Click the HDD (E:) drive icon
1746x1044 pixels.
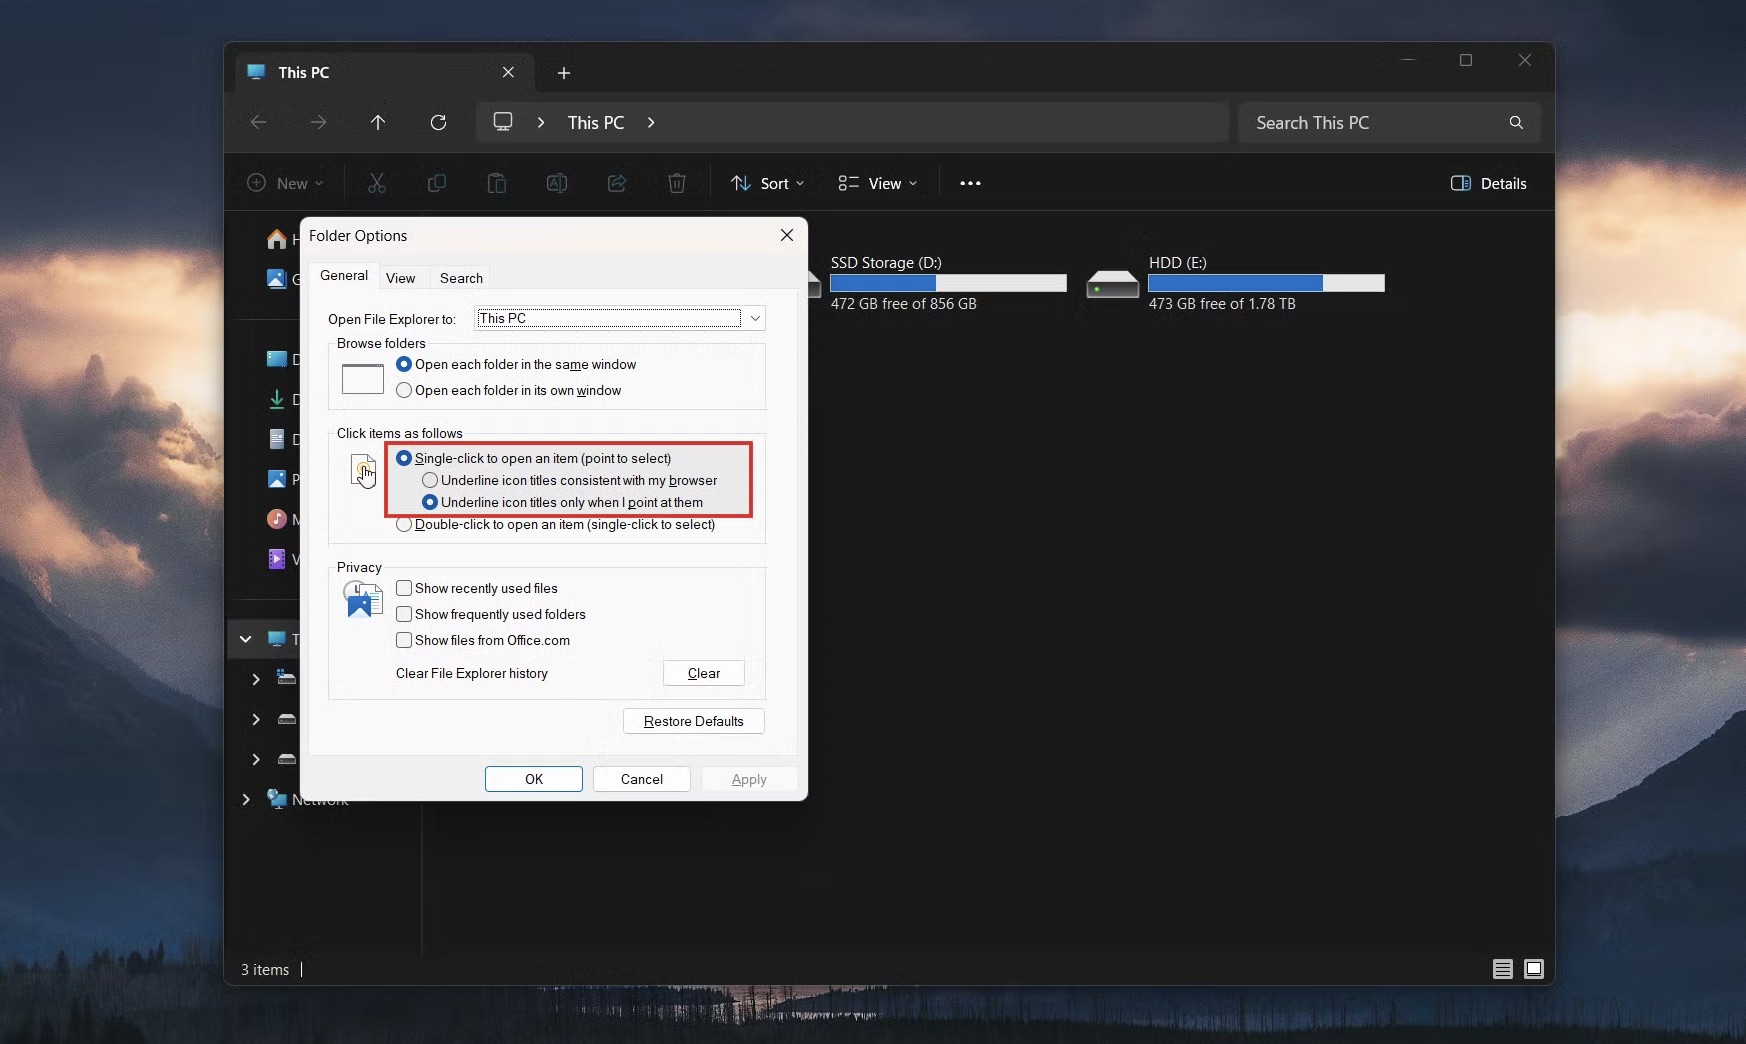coord(1112,284)
